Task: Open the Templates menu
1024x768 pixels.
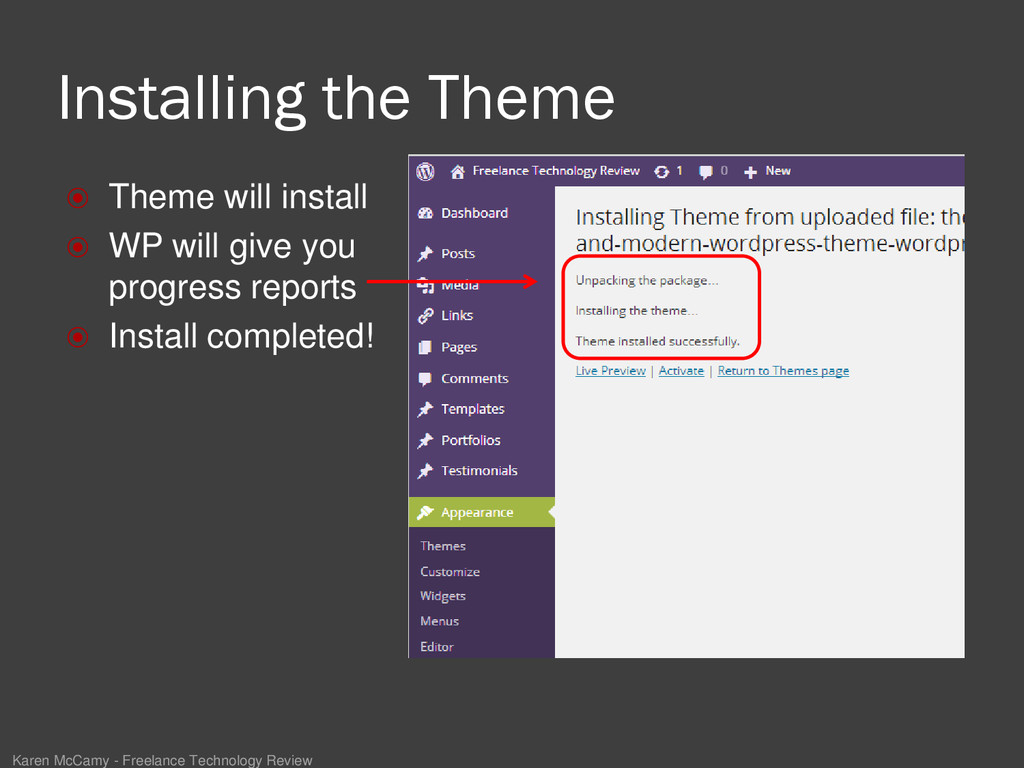Action: (473, 409)
